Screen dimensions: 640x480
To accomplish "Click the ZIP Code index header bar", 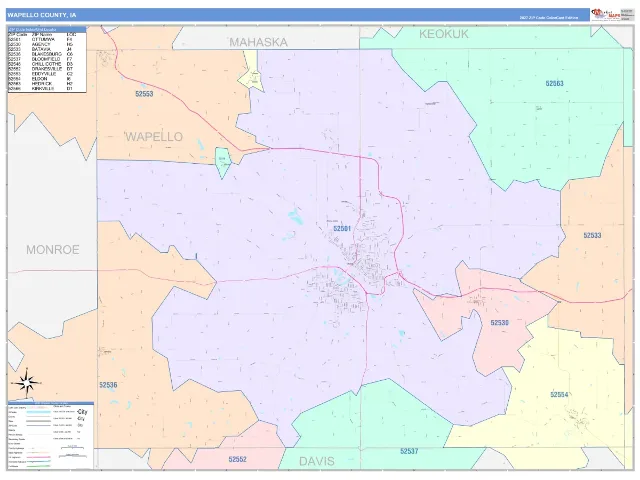I will 47,29.
